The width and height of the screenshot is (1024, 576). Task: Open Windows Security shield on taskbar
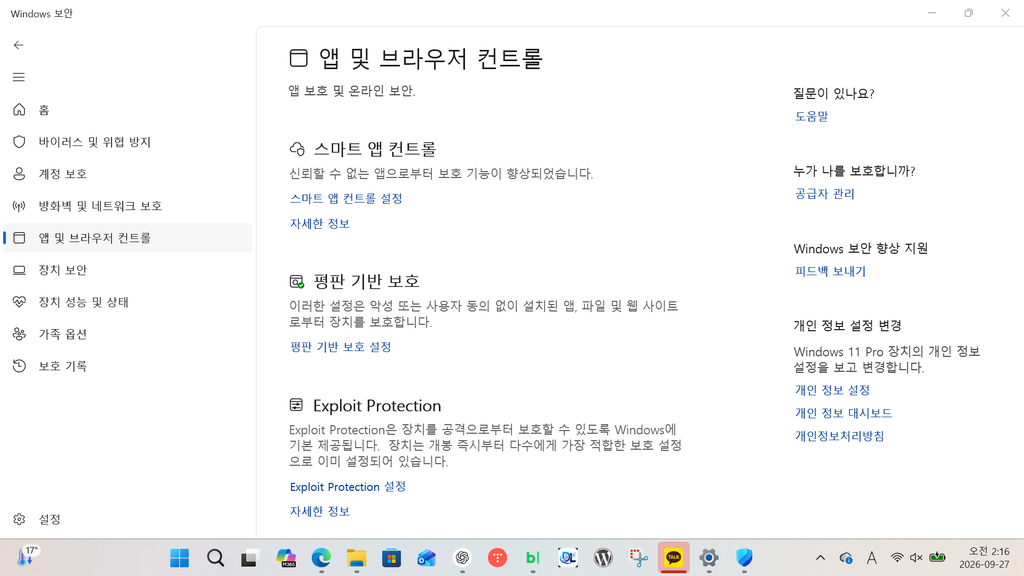tap(744, 558)
